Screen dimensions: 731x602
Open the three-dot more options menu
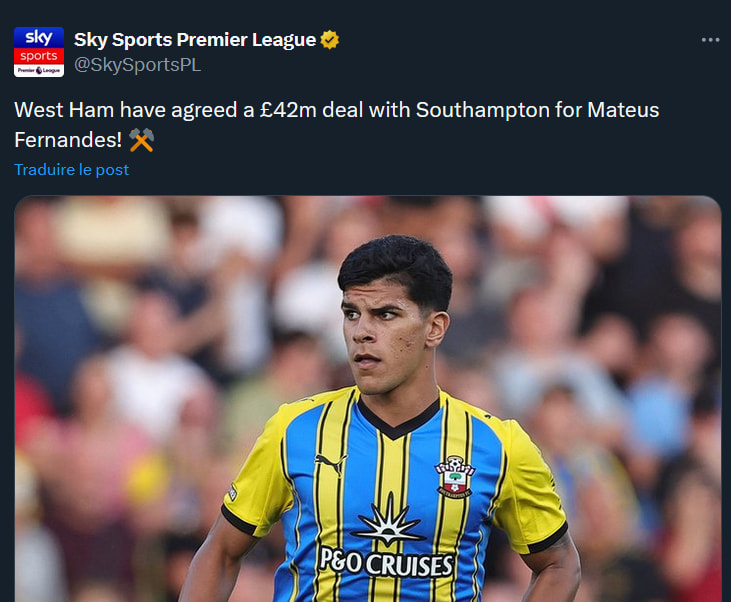(710, 40)
